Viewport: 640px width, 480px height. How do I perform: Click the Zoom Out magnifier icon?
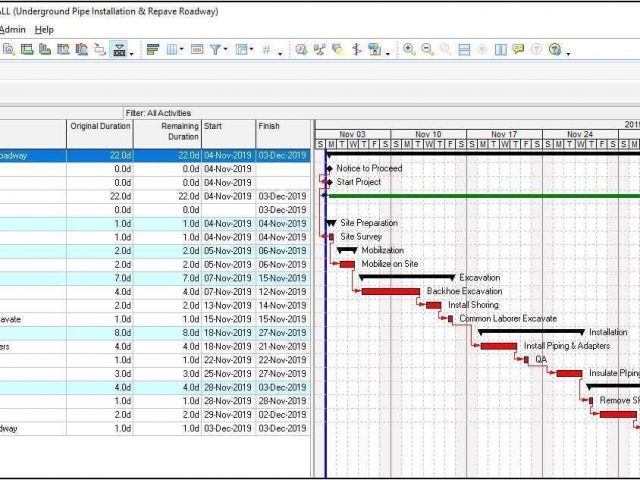click(427, 49)
